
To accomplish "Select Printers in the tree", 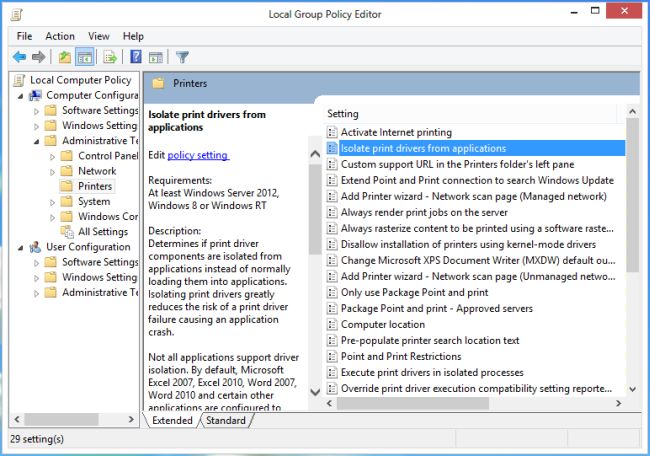I will pyautogui.click(x=95, y=186).
